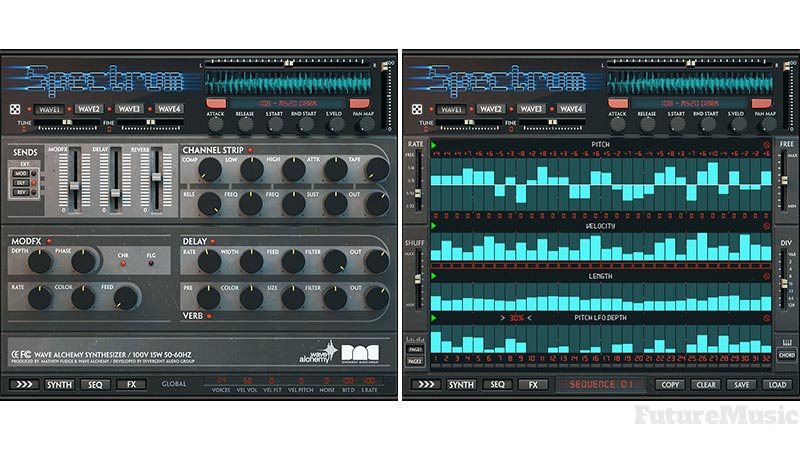Click red previous-sample button in left window

click(216, 103)
